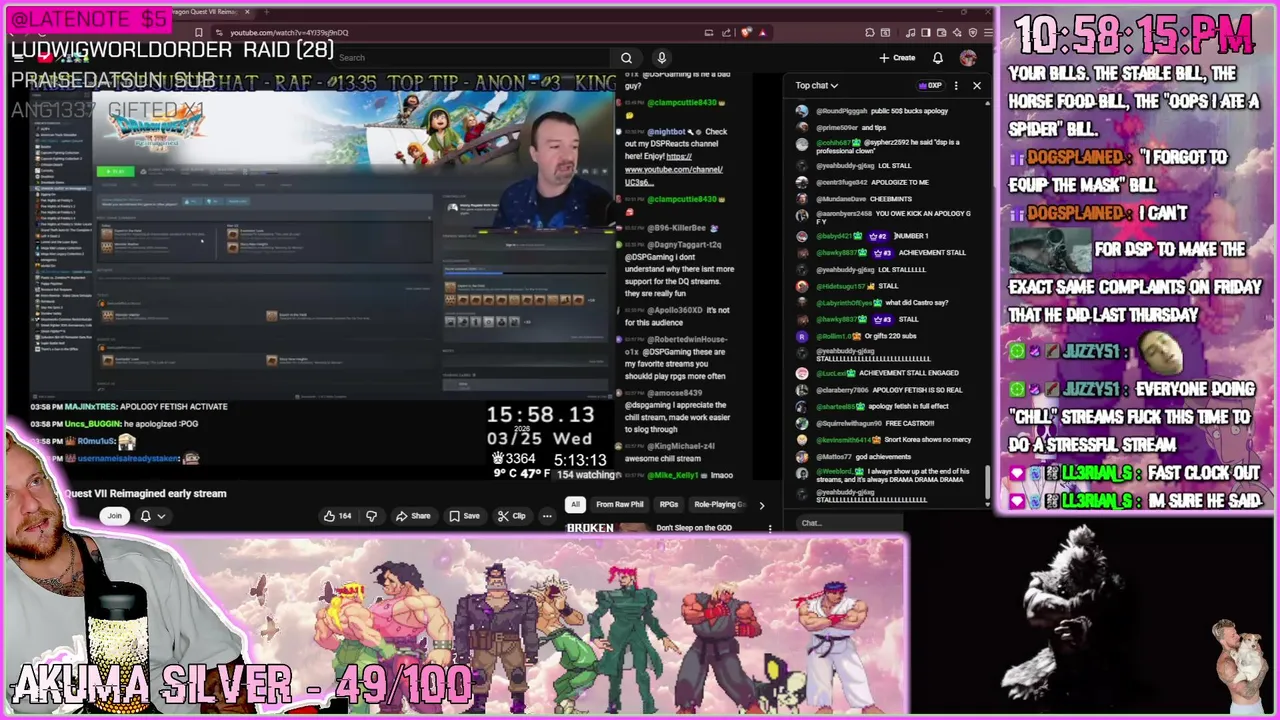Click the YouTube search magnifier button
This screenshot has height=720, width=1280.
tap(626, 58)
